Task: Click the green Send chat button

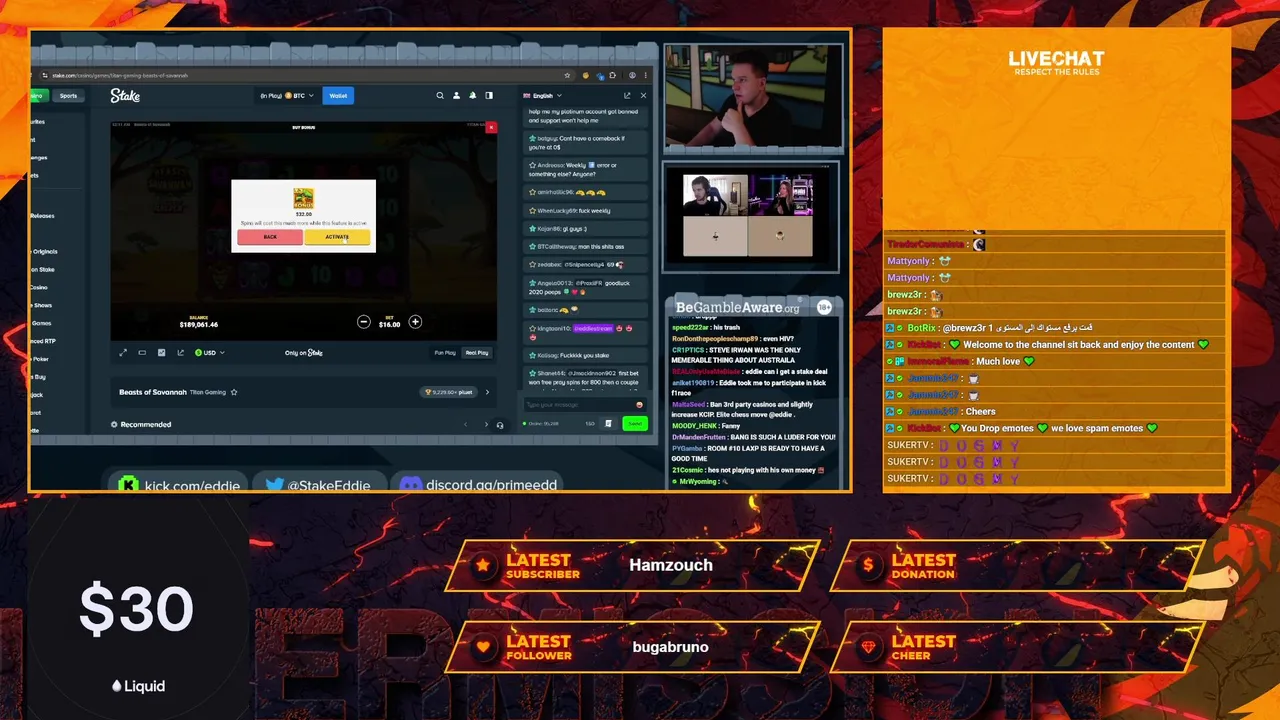Action: click(x=634, y=424)
